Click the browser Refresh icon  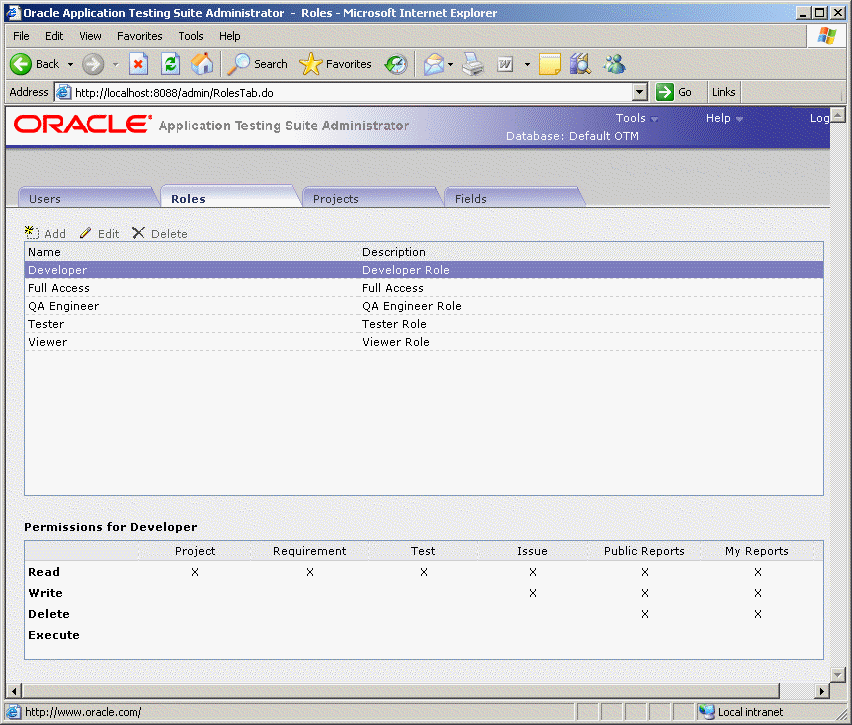[171, 64]
